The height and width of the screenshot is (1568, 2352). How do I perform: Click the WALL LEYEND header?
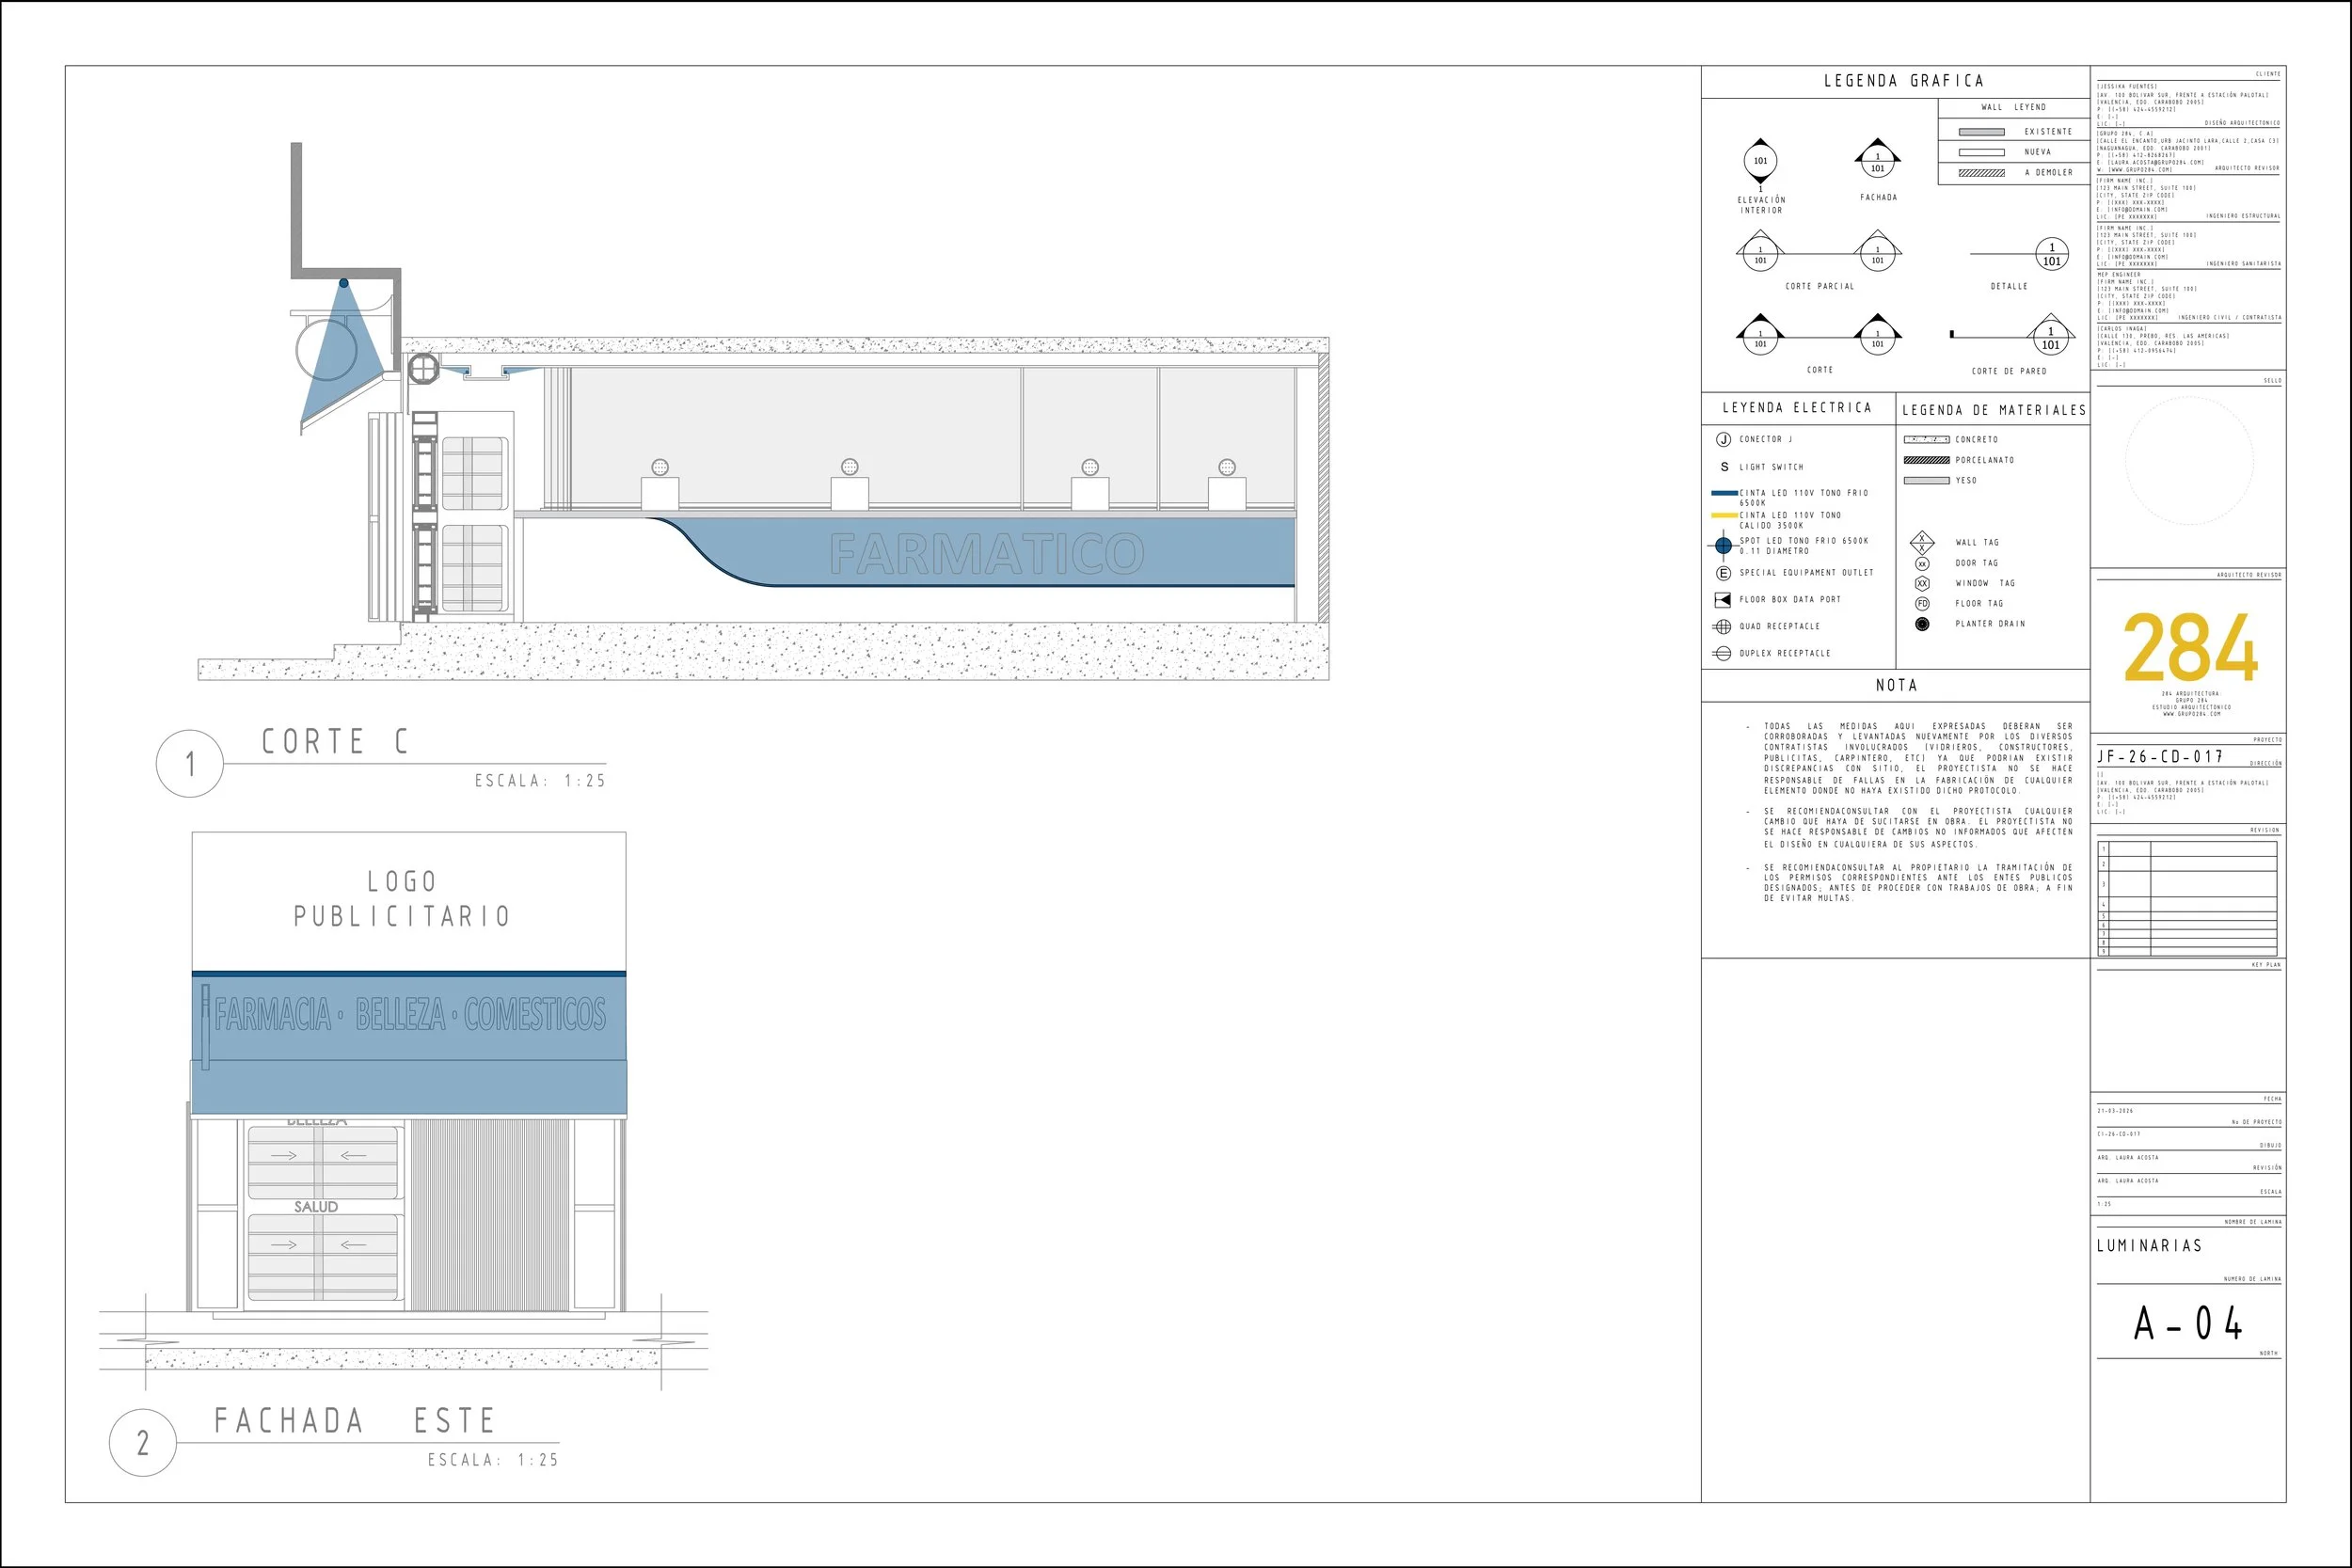[2014, 107]
